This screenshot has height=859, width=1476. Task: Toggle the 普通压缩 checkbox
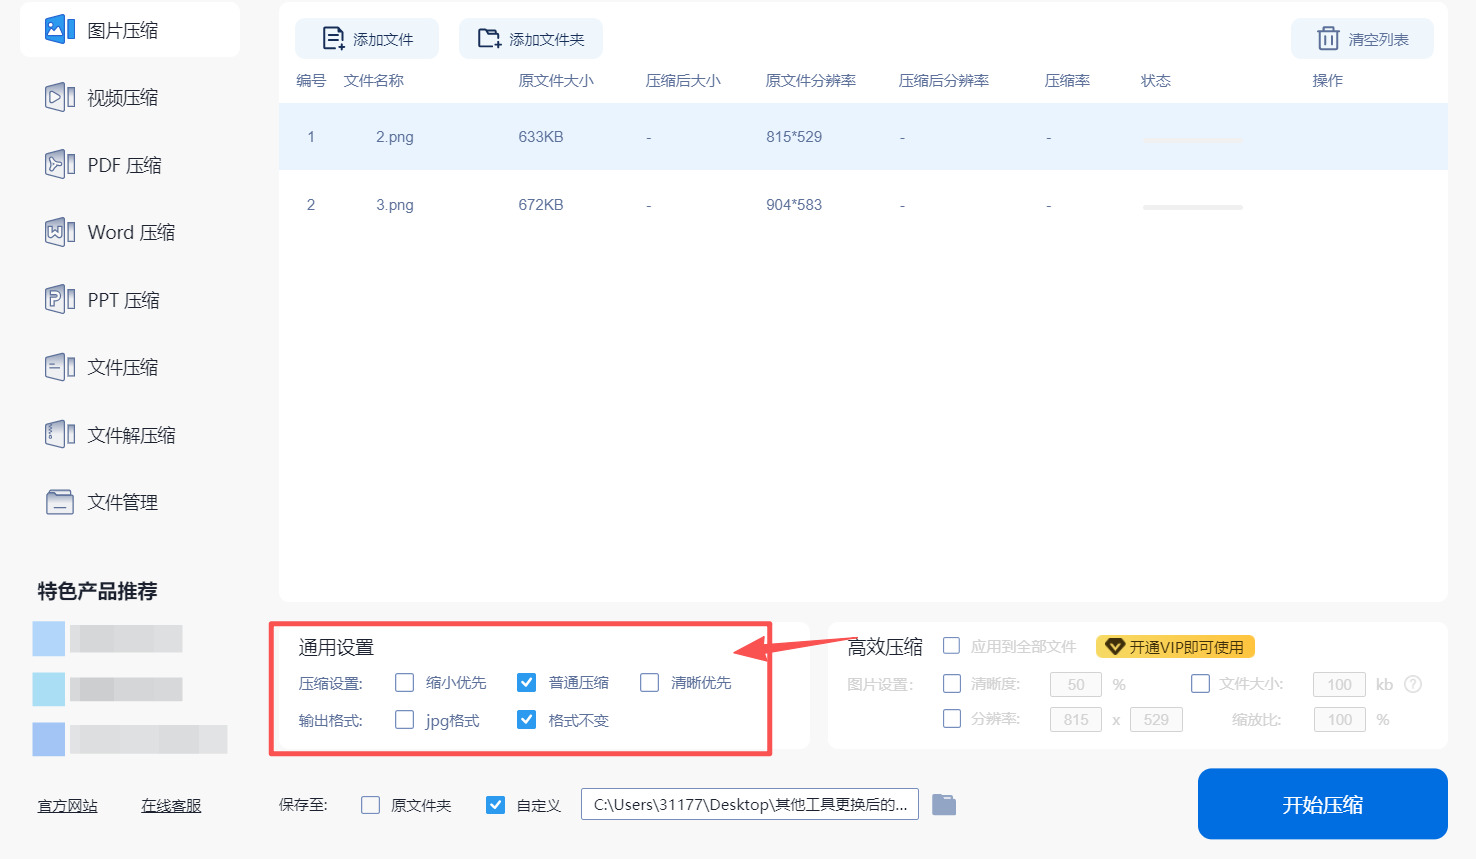tap(527, 683)
